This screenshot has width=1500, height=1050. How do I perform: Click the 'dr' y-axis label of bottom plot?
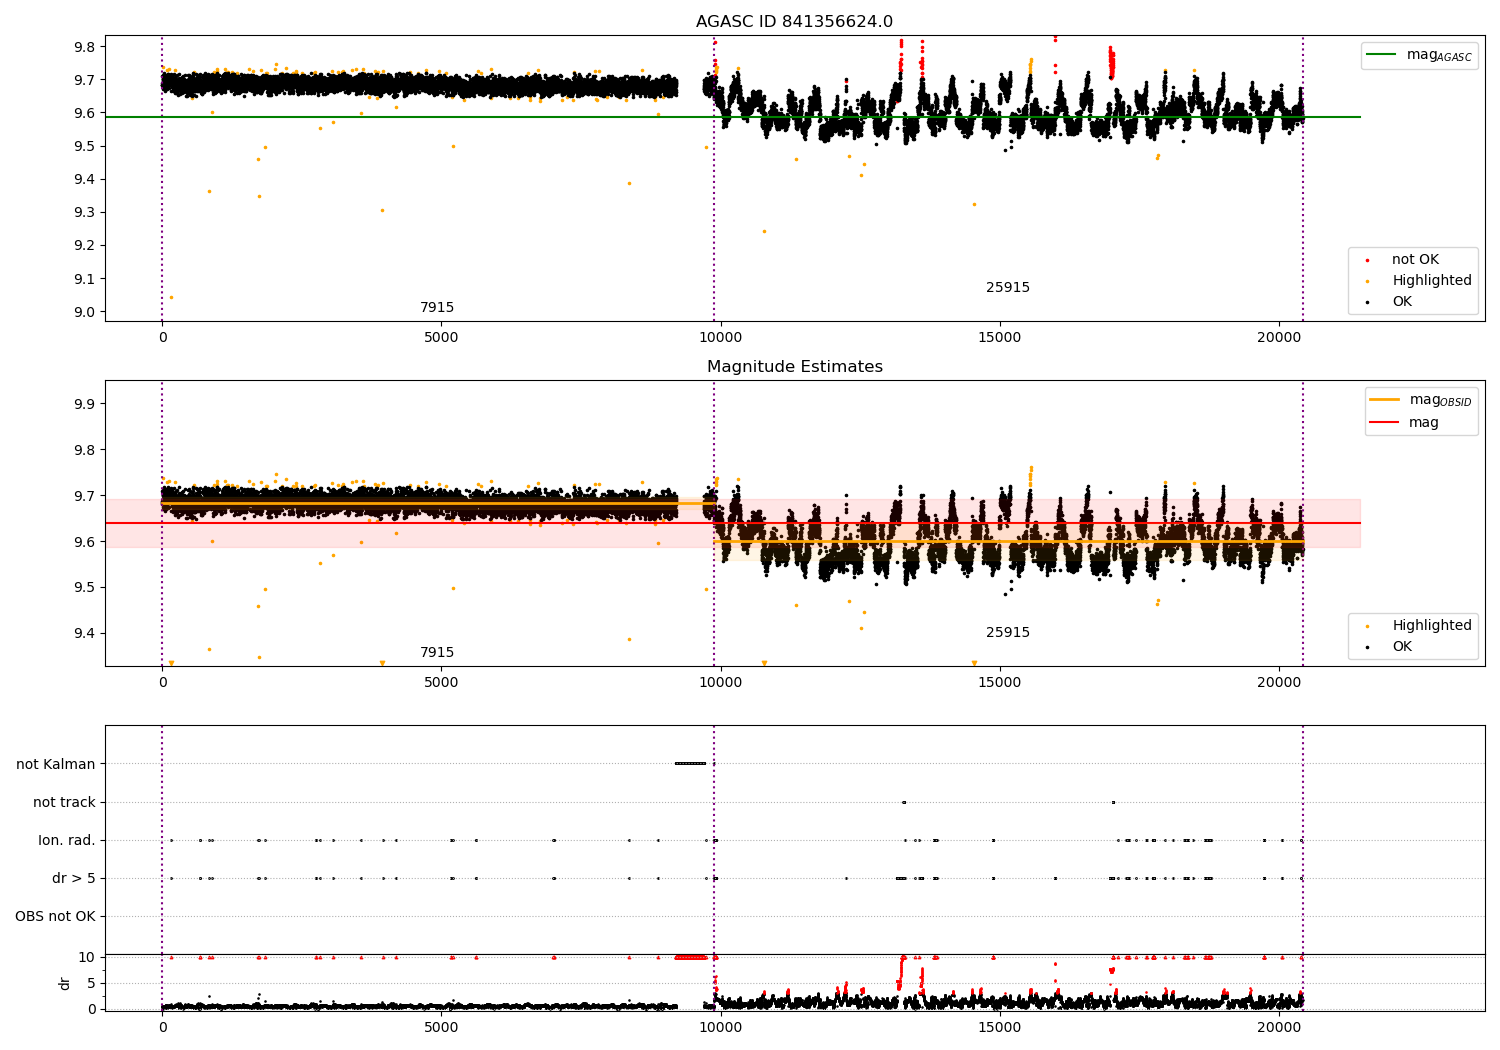tap(65, 984)
